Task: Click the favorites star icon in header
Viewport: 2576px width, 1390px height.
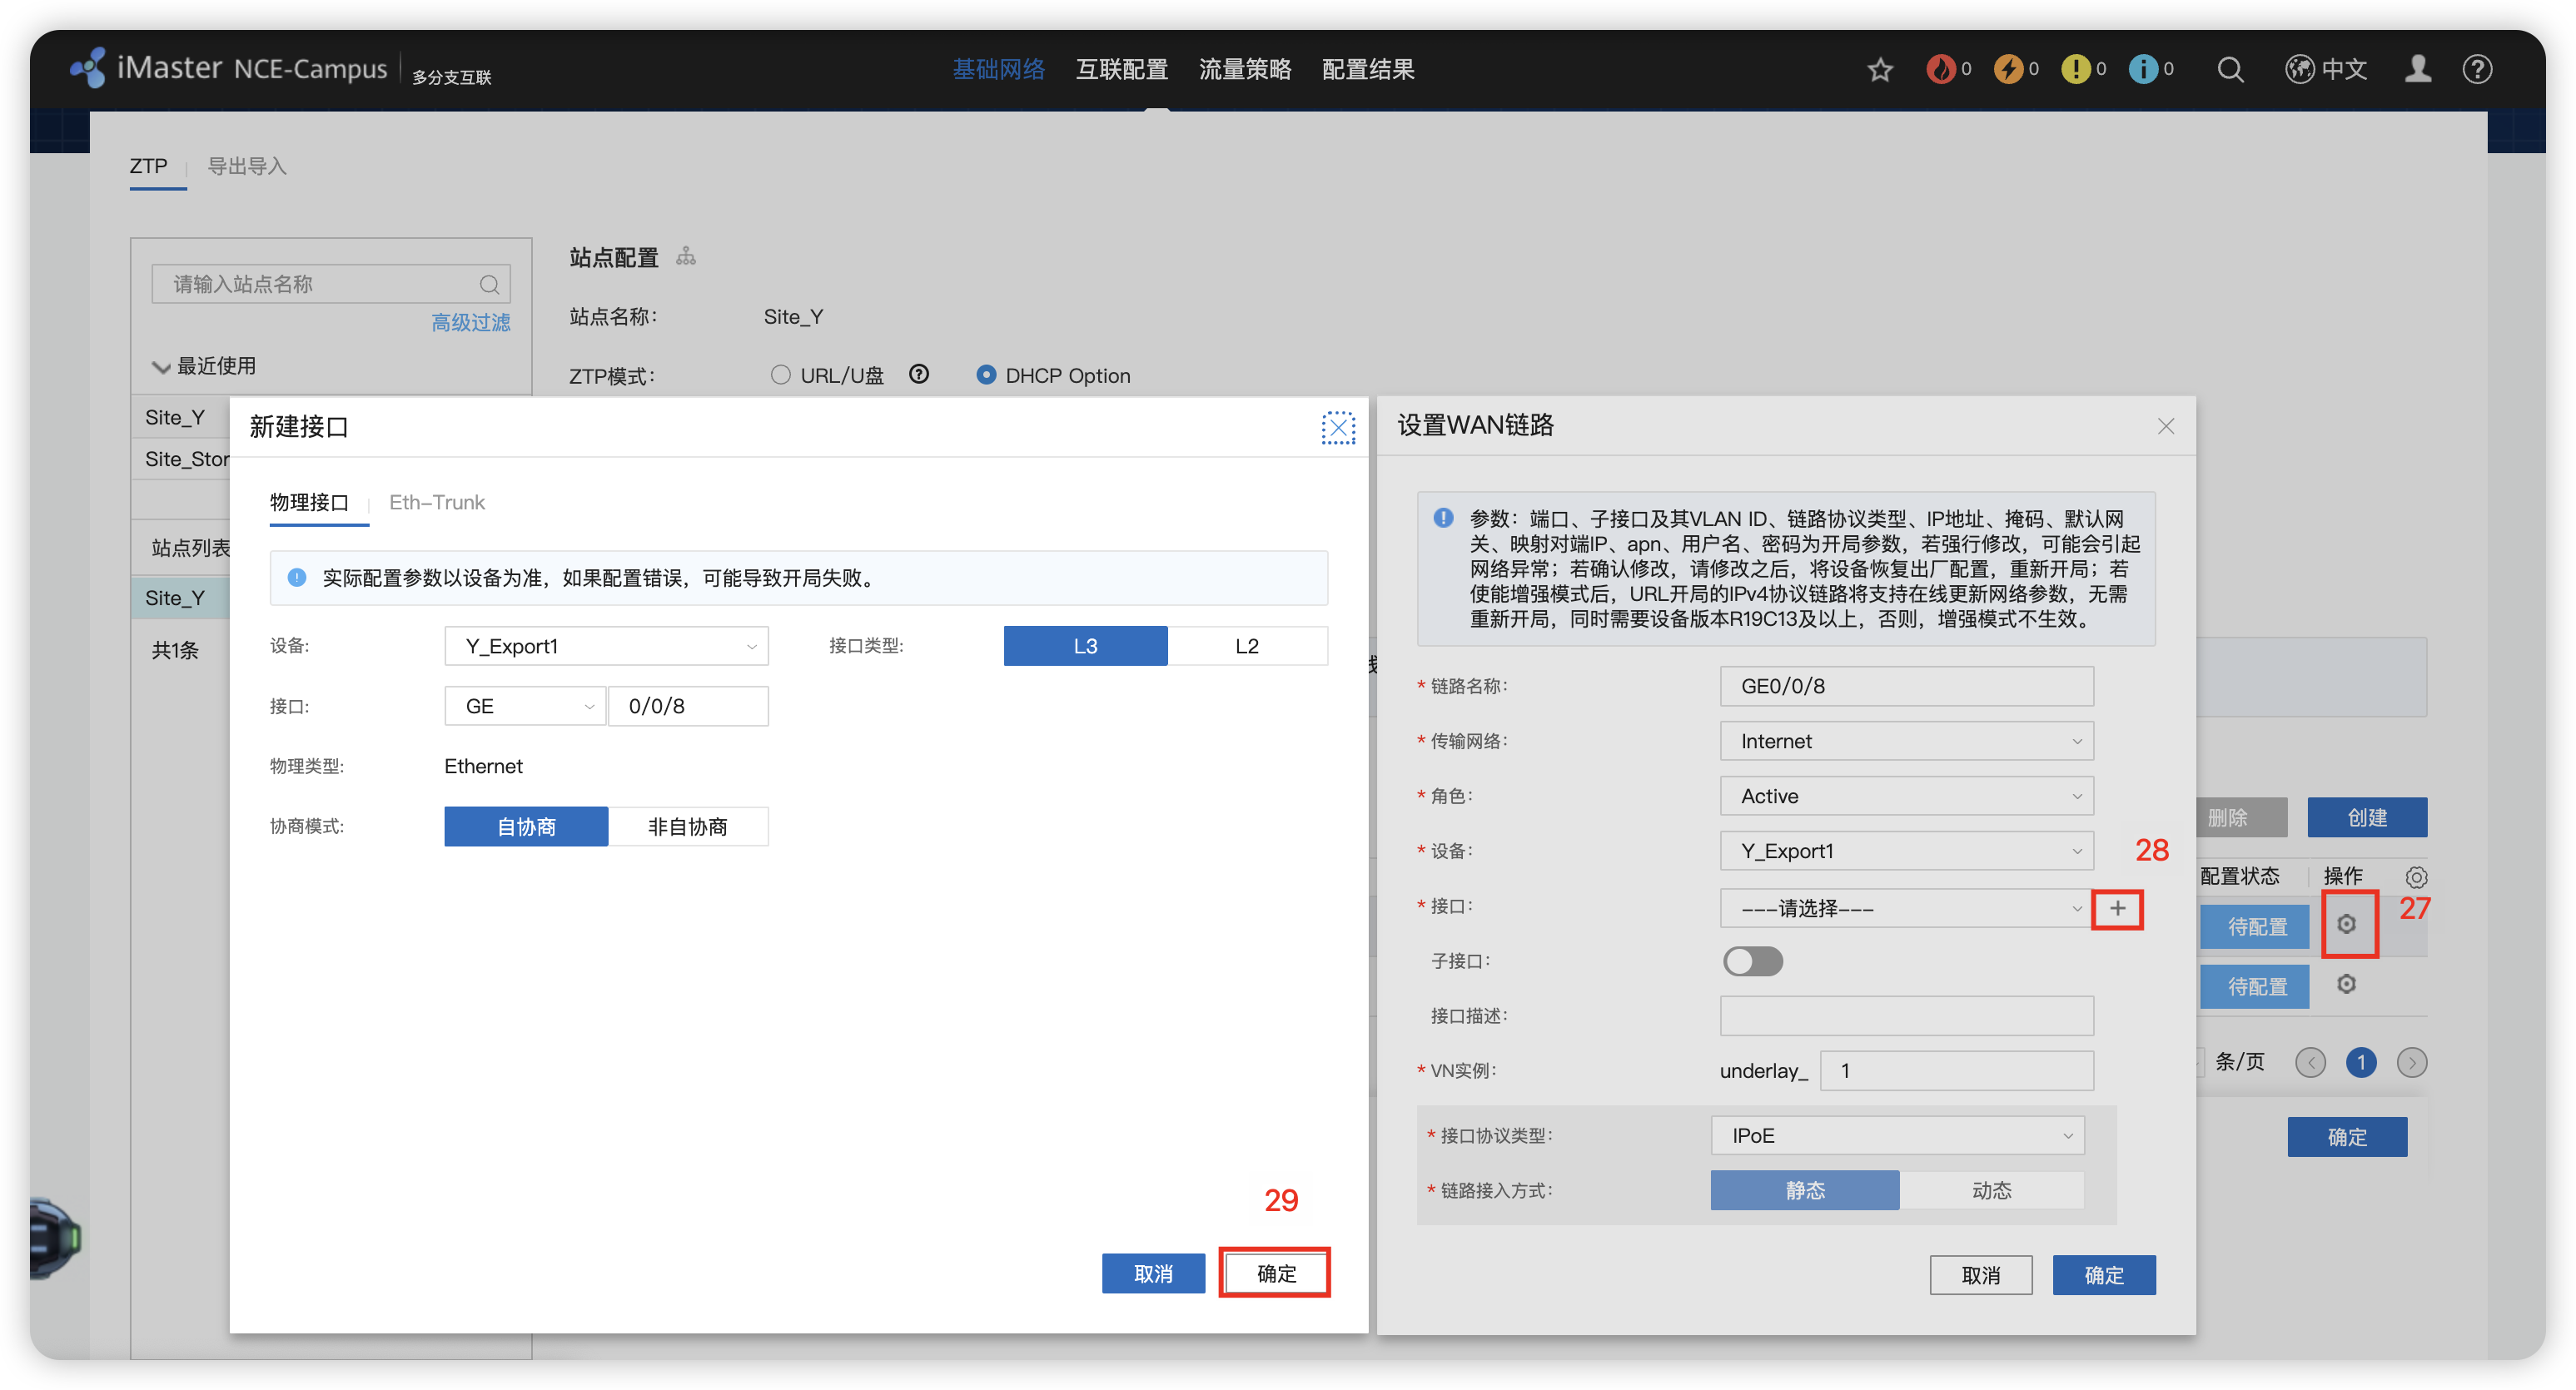Action: pos(1880,69)
